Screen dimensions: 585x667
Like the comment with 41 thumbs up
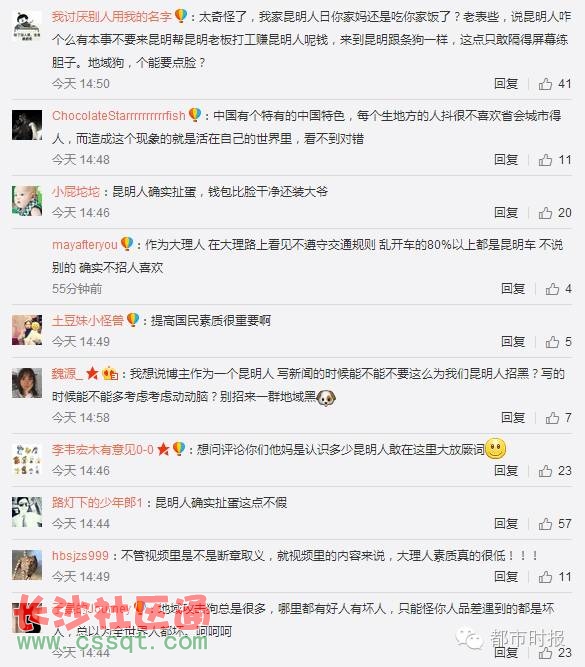tap(545, 84)
